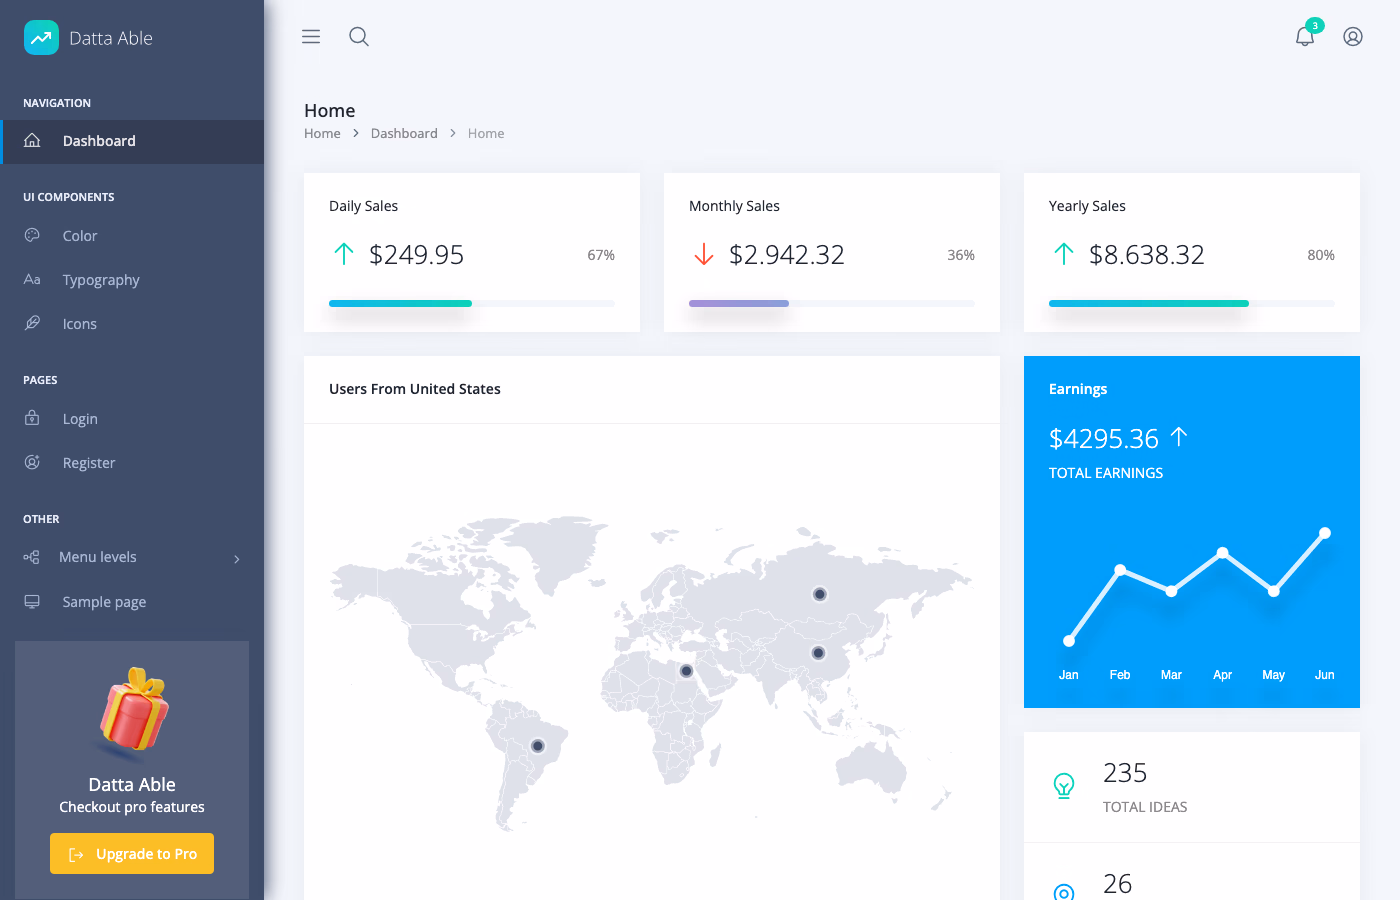Viewport: 1400px width, 900px height.
Task: Click the Jun data point on chart
Action: [1325, 533]
